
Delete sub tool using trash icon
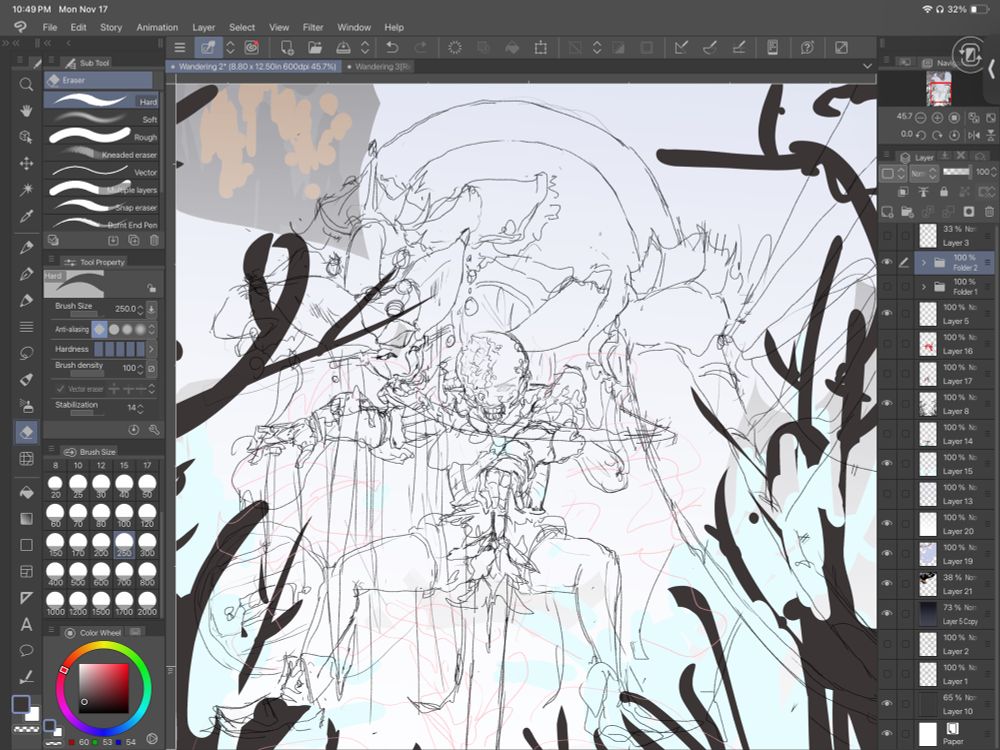(154, 240)
